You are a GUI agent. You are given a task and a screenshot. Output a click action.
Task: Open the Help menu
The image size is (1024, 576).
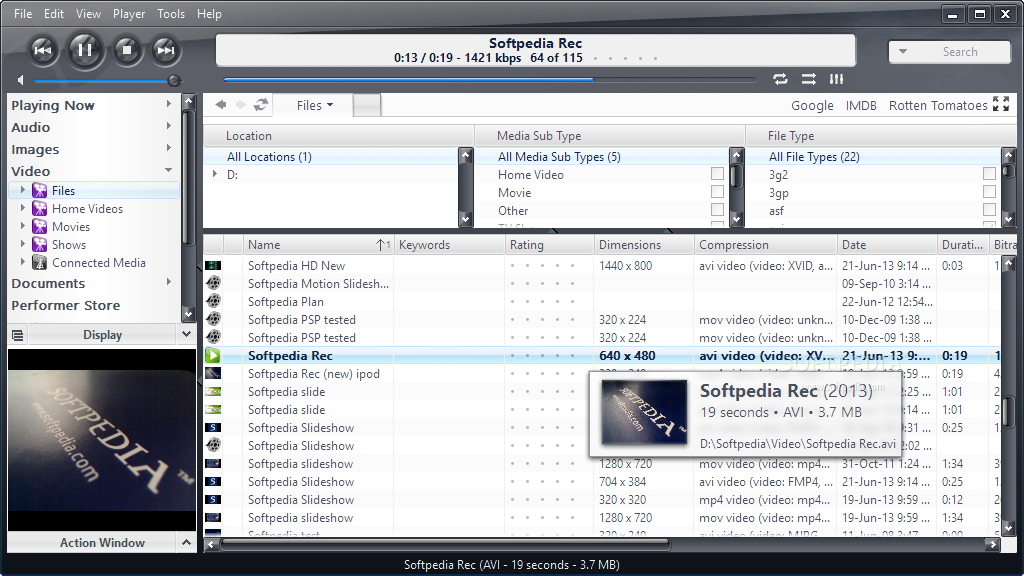(x=209, y=14)
